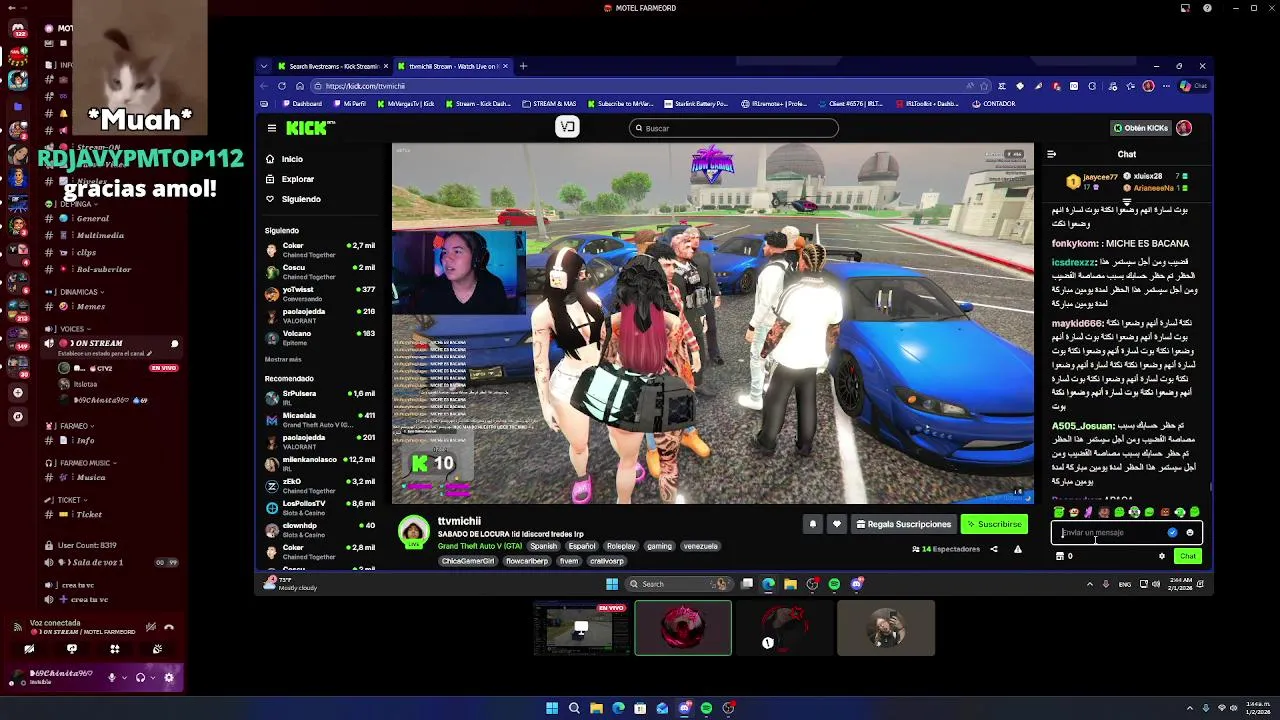This screenshot has width=1280, height=720.
Task: Open Siguiendo in Kick sidebar
Action: point(301,199)
